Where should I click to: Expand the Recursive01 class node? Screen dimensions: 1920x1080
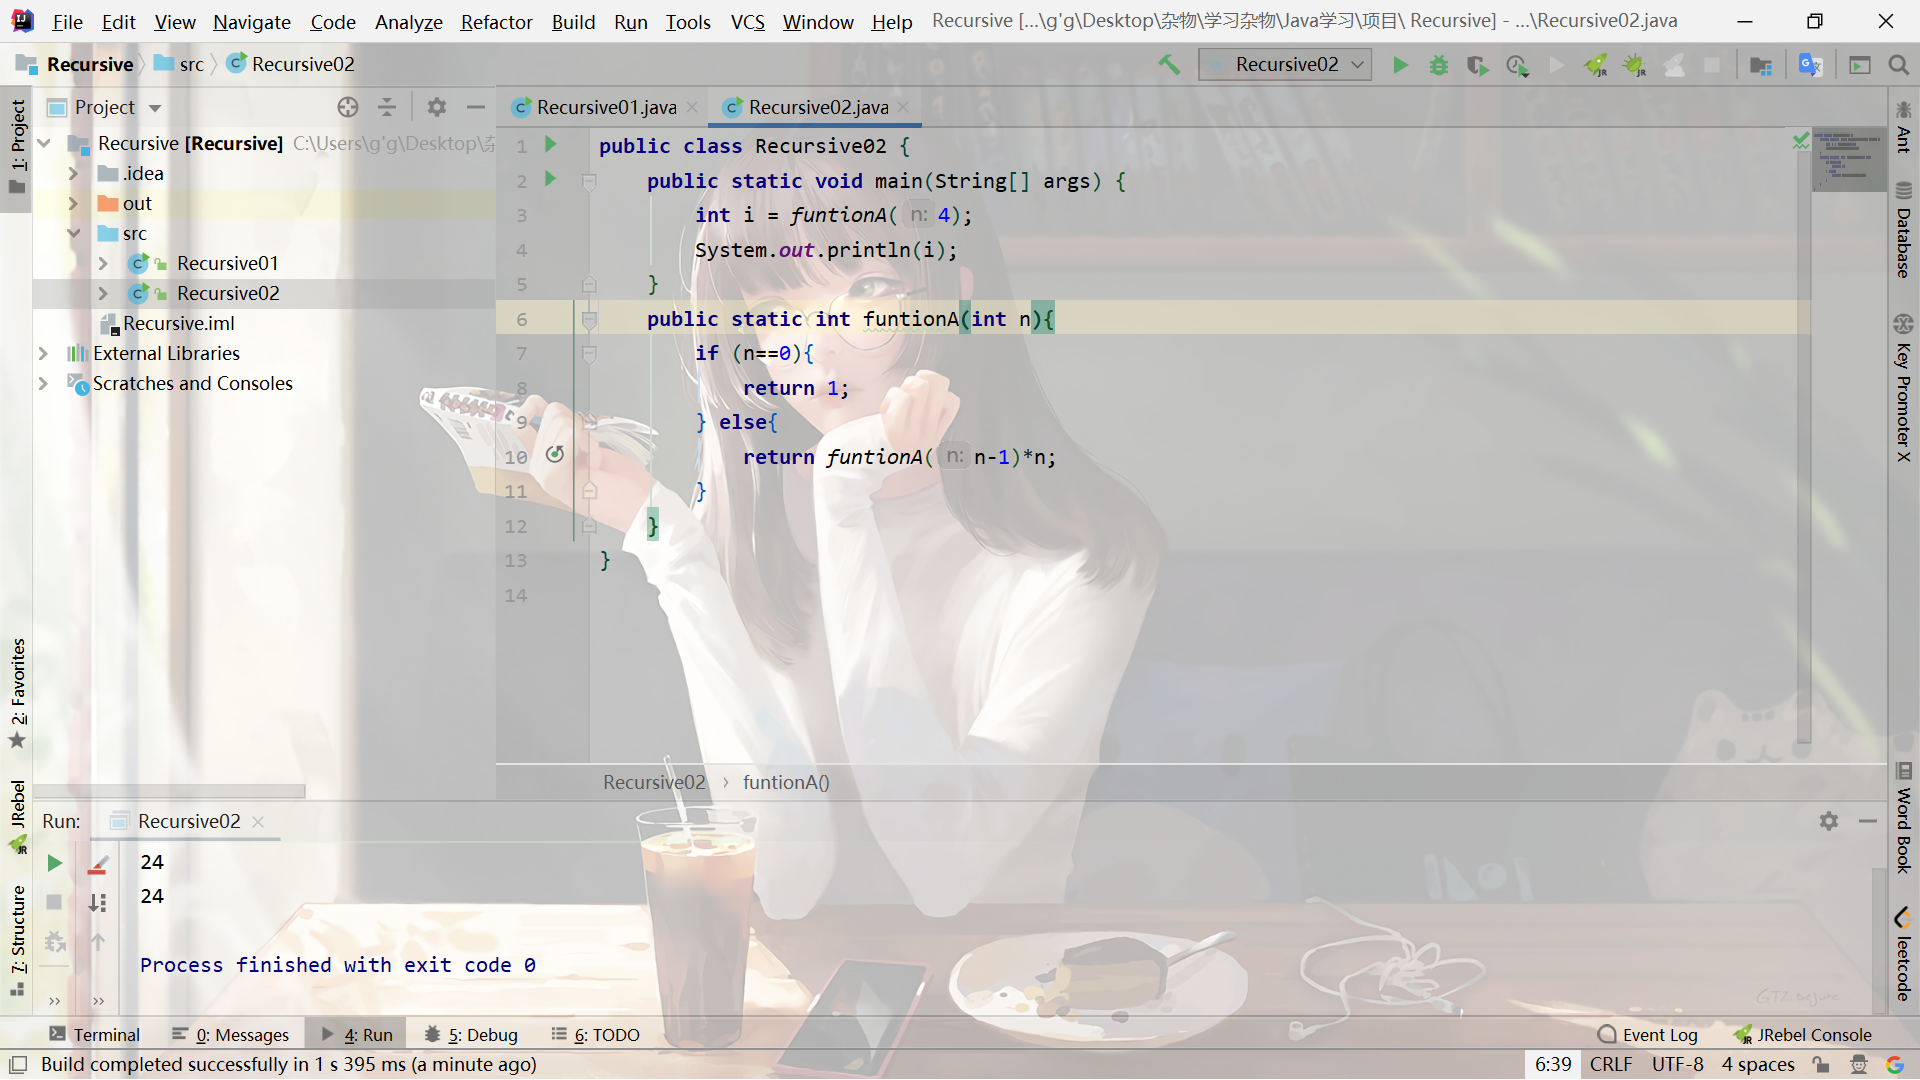coord(103,264)
